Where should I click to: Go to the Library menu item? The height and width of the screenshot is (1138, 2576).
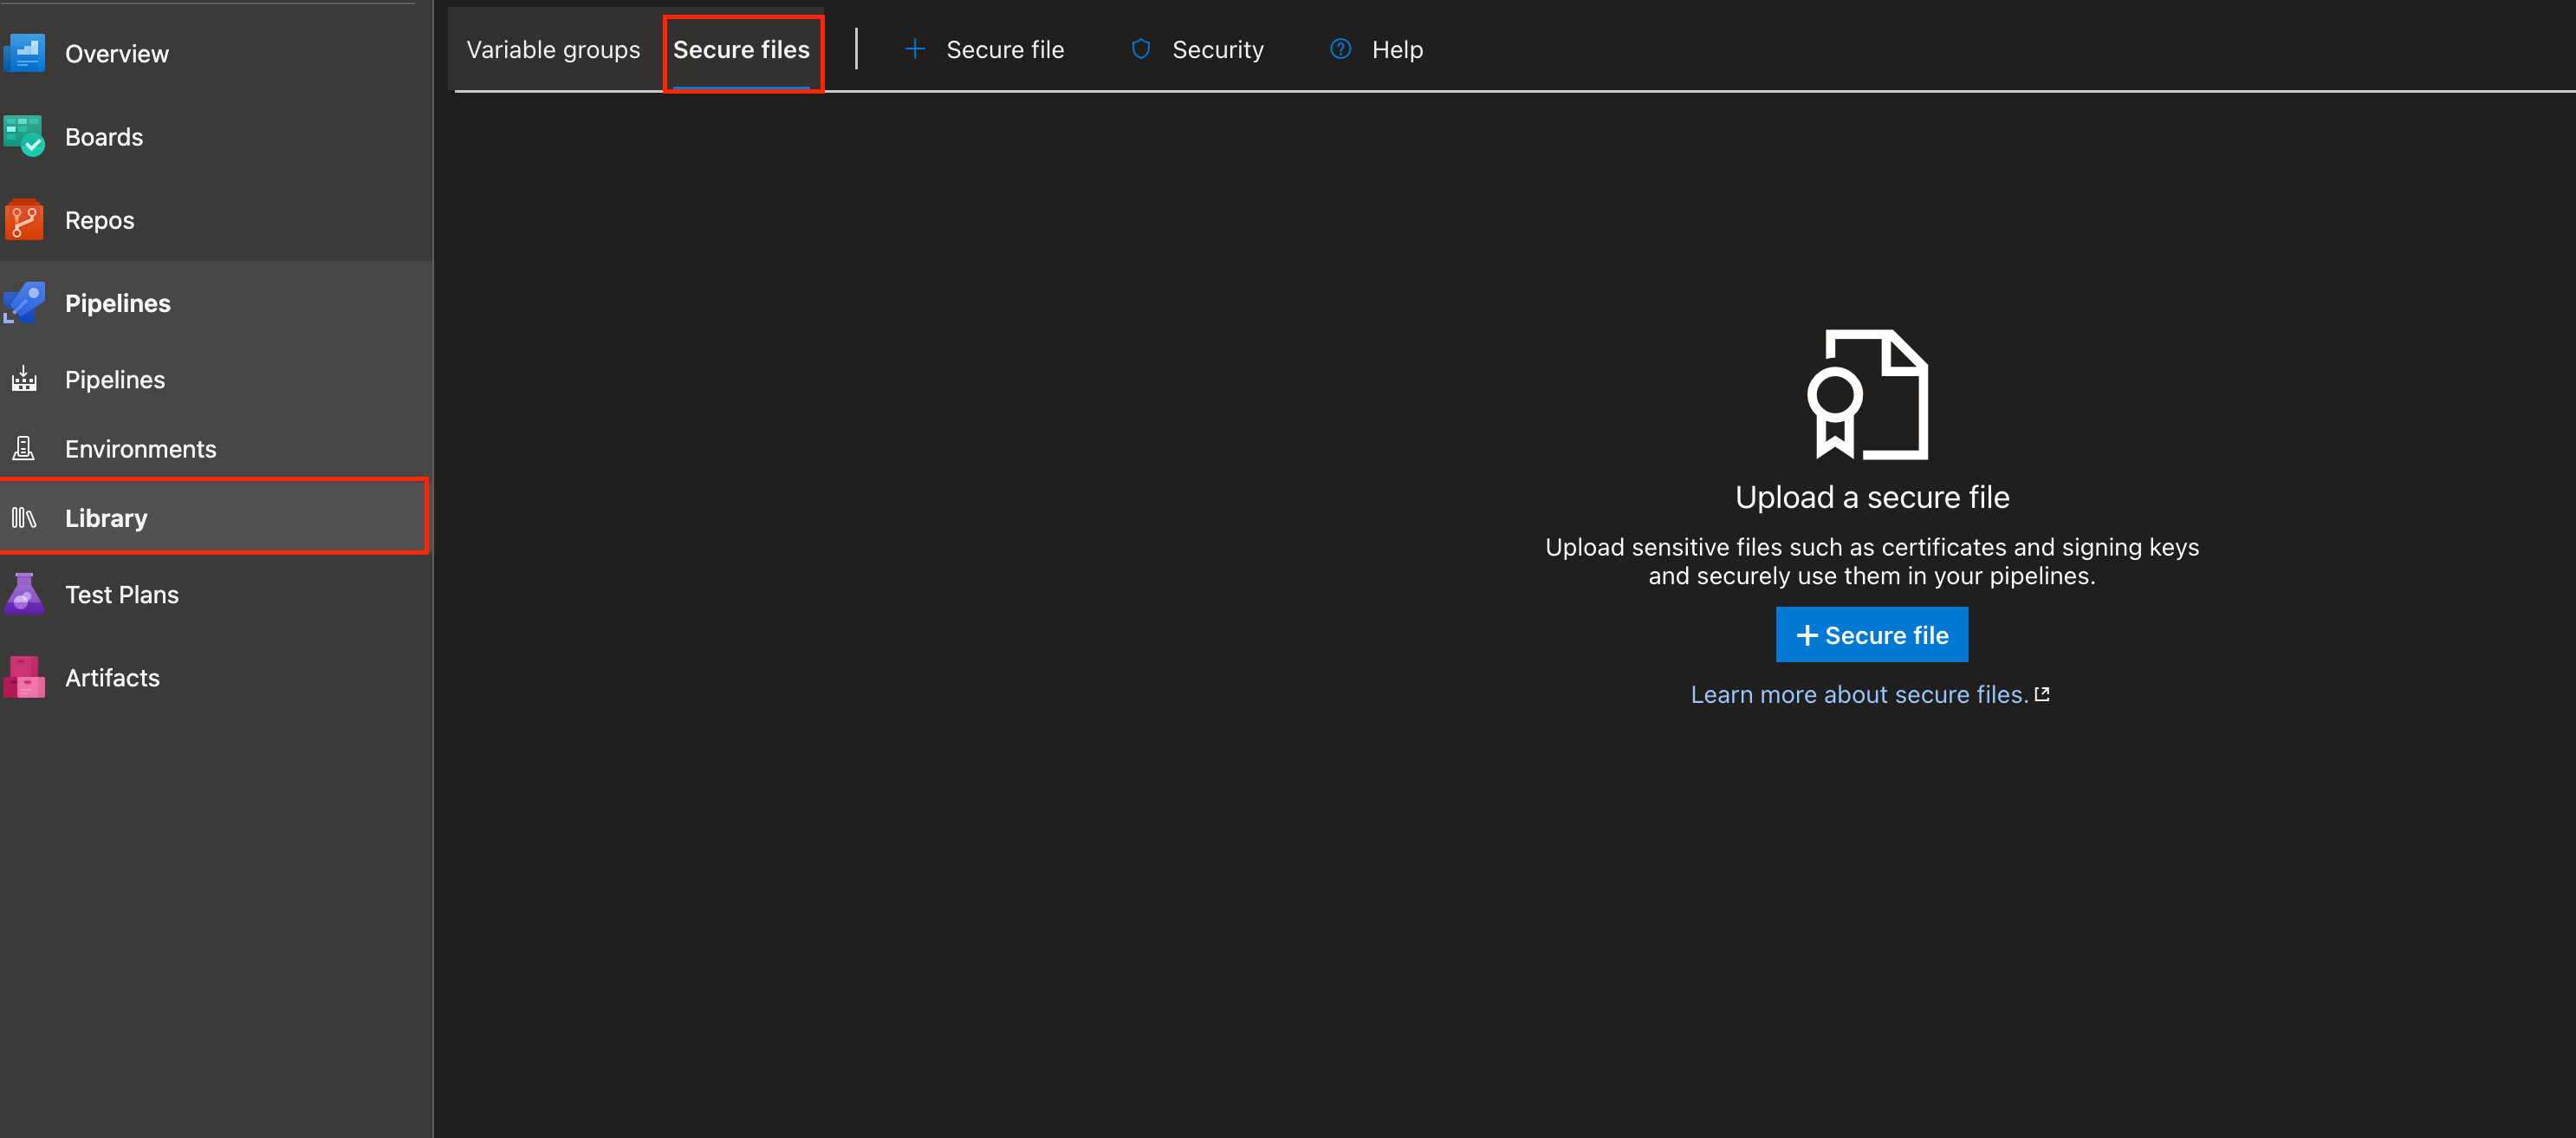[x=106, y=518]
